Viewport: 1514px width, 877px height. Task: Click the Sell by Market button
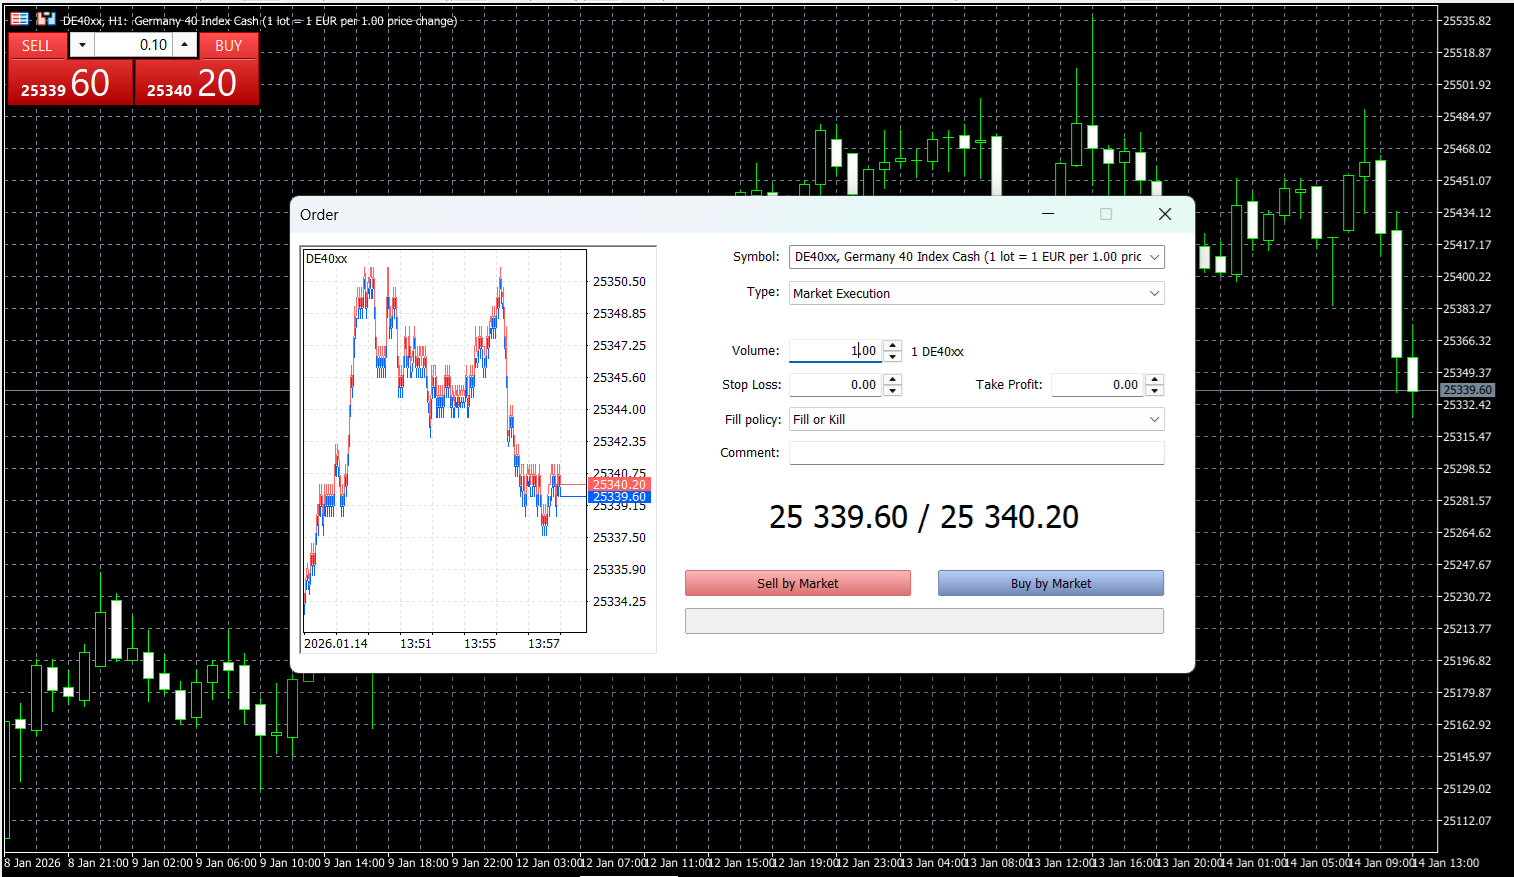(798, 583)
